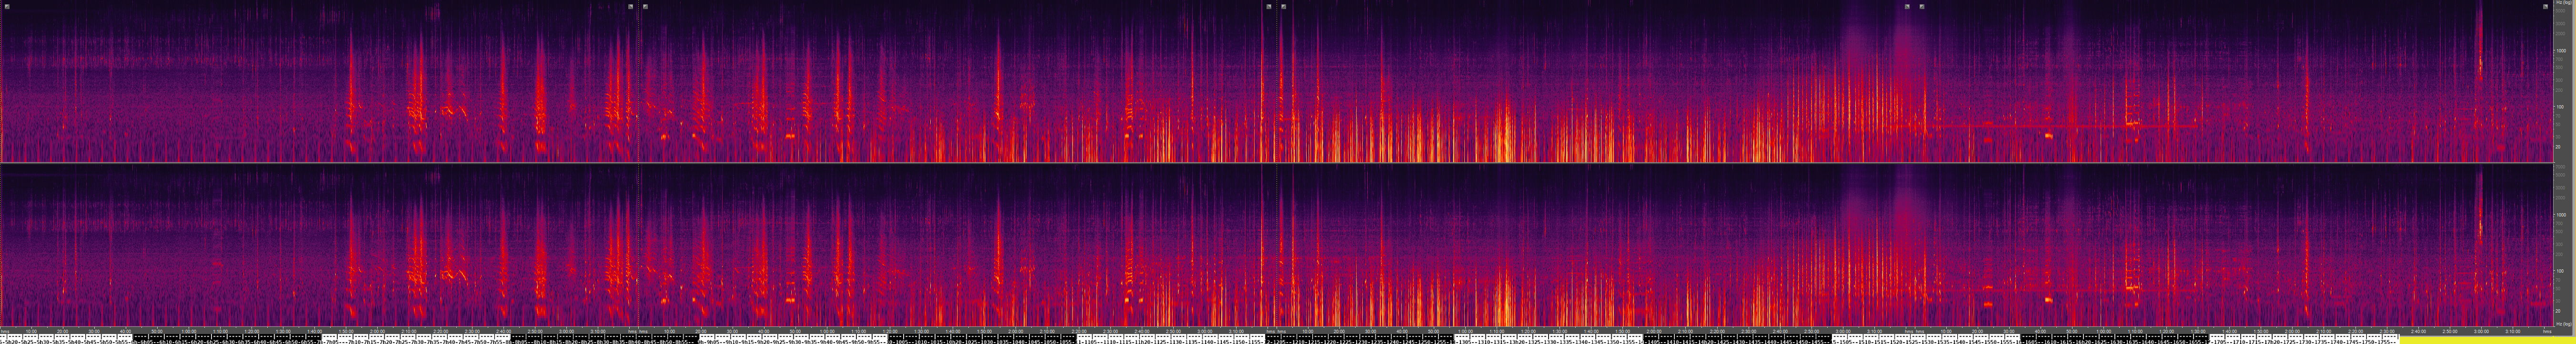
Task: Click the second clip's fade-out handle
Action: click(x=1269, y=6)
